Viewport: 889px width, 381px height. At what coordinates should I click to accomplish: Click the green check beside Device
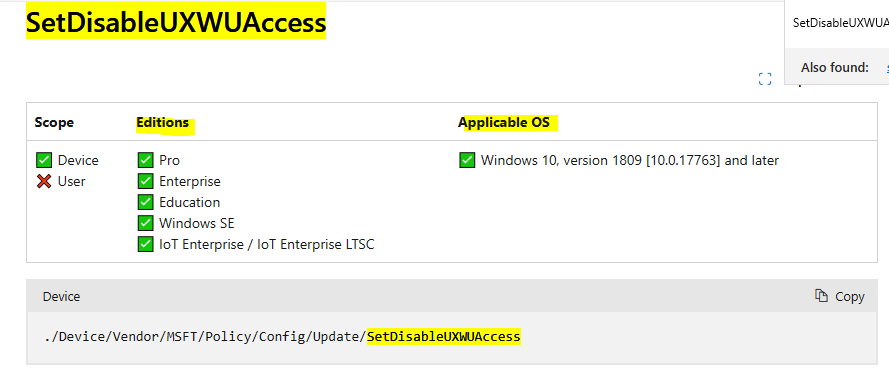[44, 160]
